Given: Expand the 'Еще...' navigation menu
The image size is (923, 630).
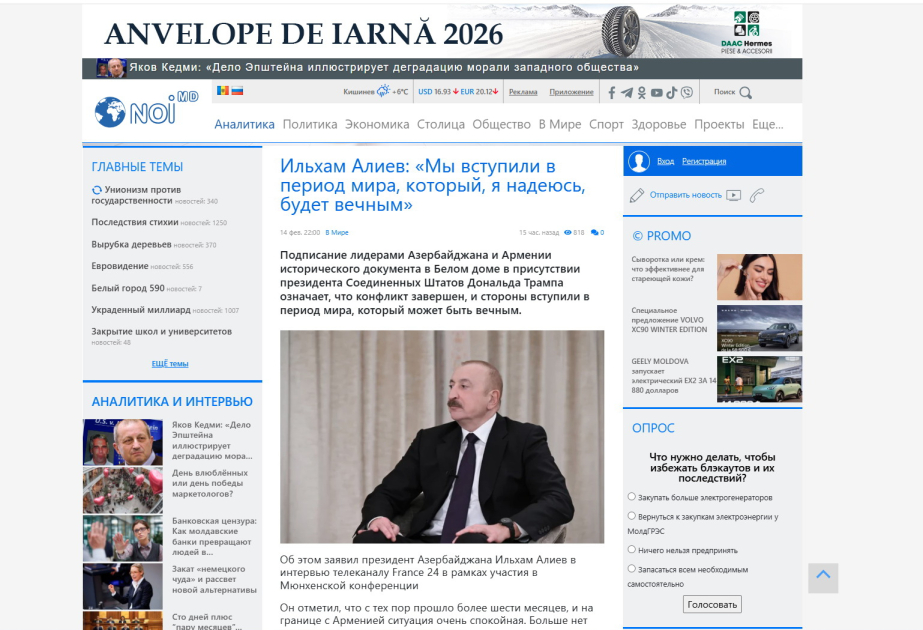Looking at the screenshot, I should pyautogui.click(x=767, y=124).
